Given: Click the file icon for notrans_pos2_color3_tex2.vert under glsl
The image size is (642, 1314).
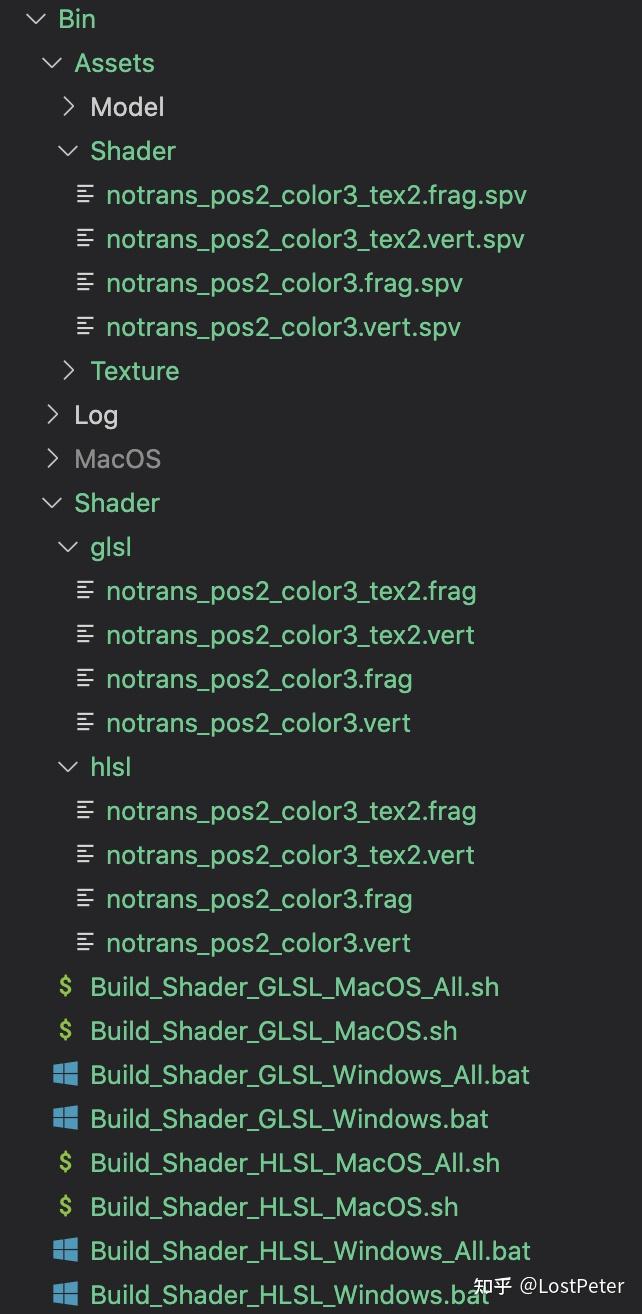Looking at the screenshot, I should [86, 634].
